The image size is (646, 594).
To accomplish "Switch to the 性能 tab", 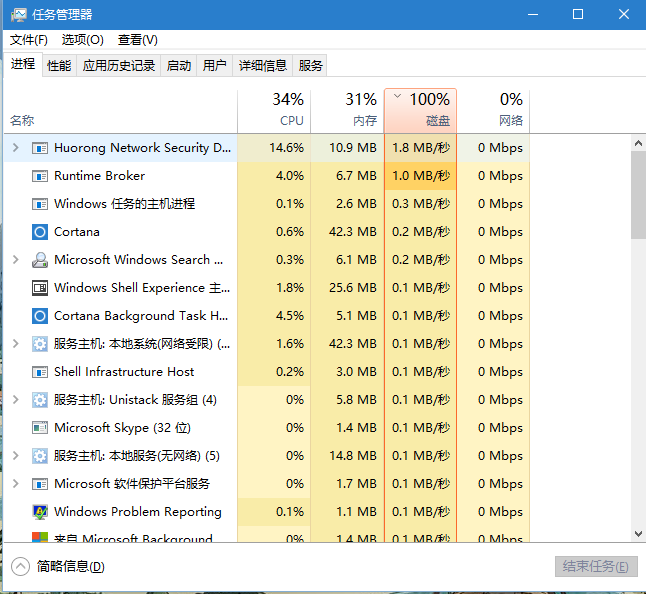I will [59, 66].
